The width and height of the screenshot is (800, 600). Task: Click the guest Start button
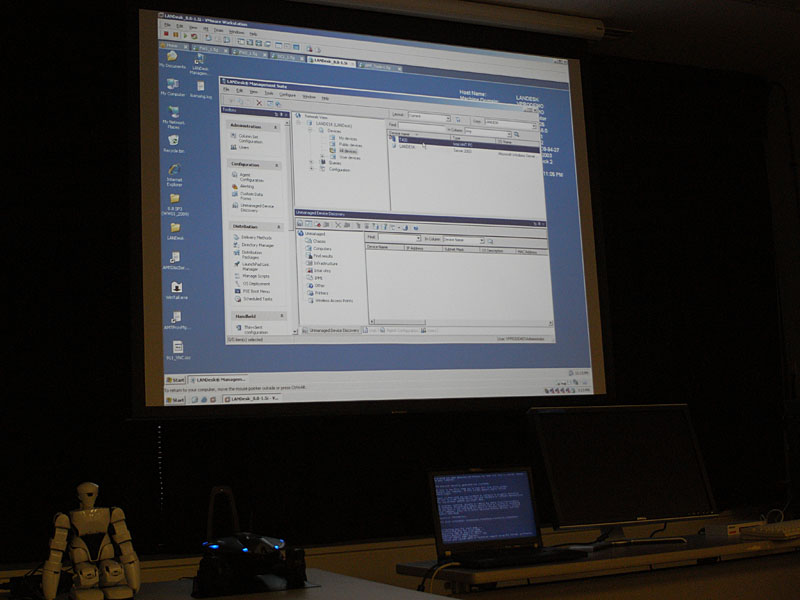176,380
